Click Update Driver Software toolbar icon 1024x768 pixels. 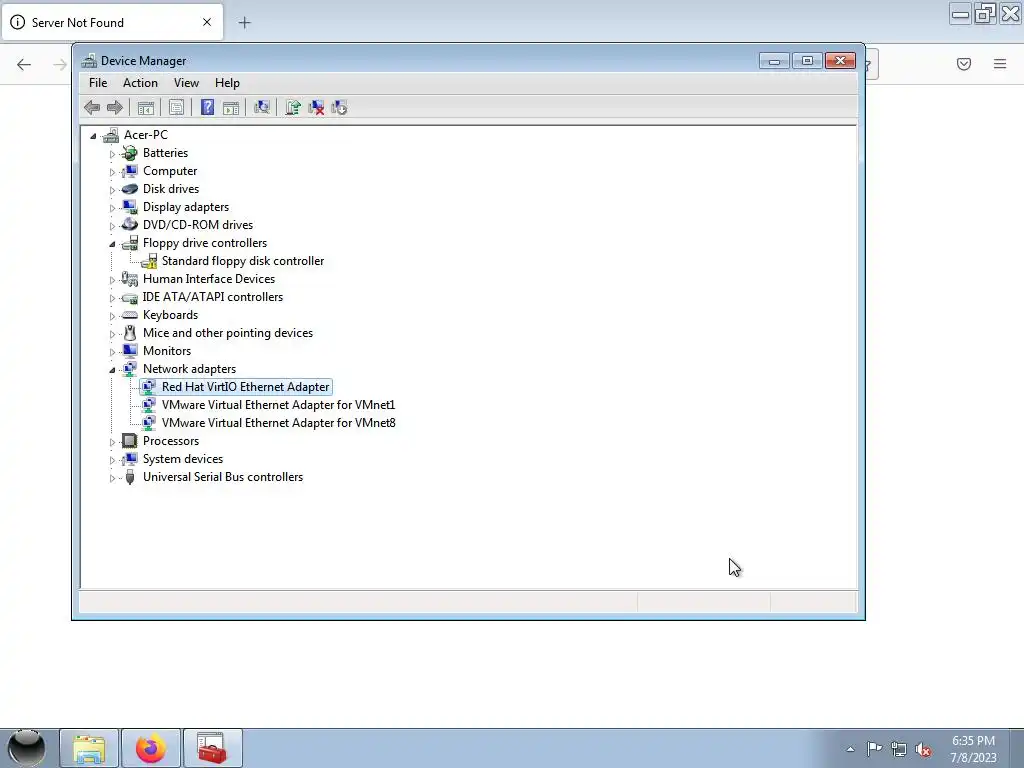pos(293,108)
